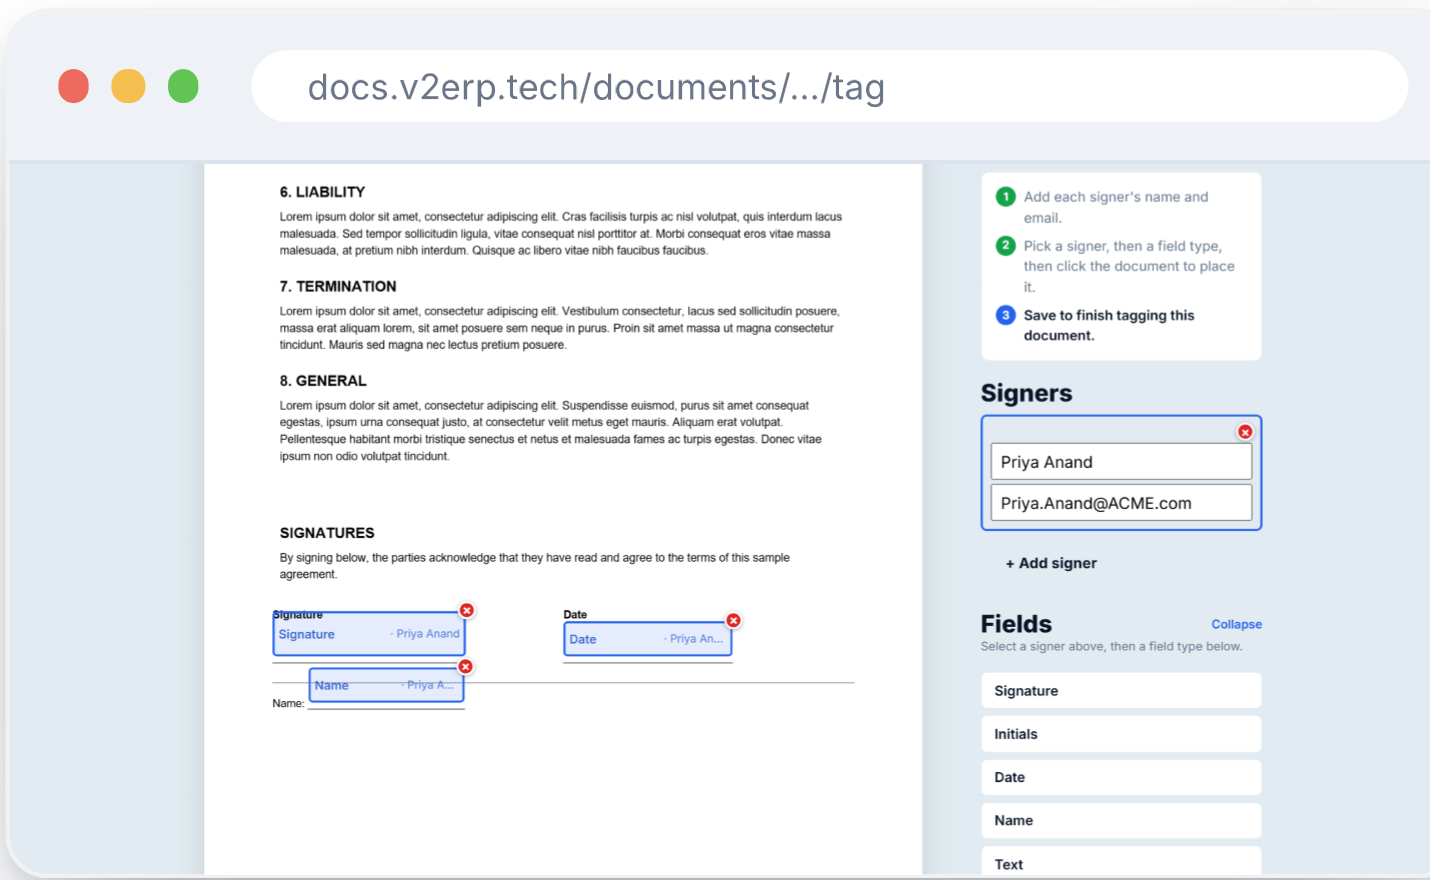
Task: Delete the placed Date field
Action: [x=733, y=620]
